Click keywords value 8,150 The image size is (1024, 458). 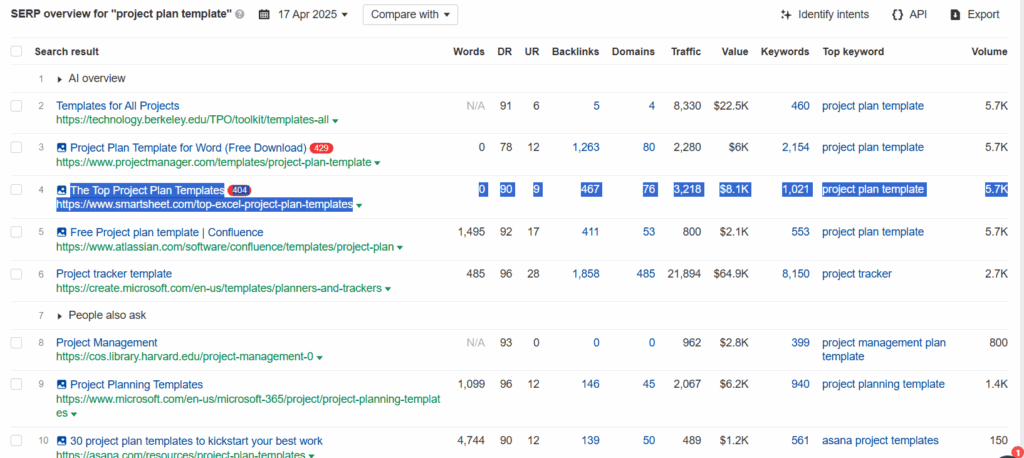click(796, 274)
